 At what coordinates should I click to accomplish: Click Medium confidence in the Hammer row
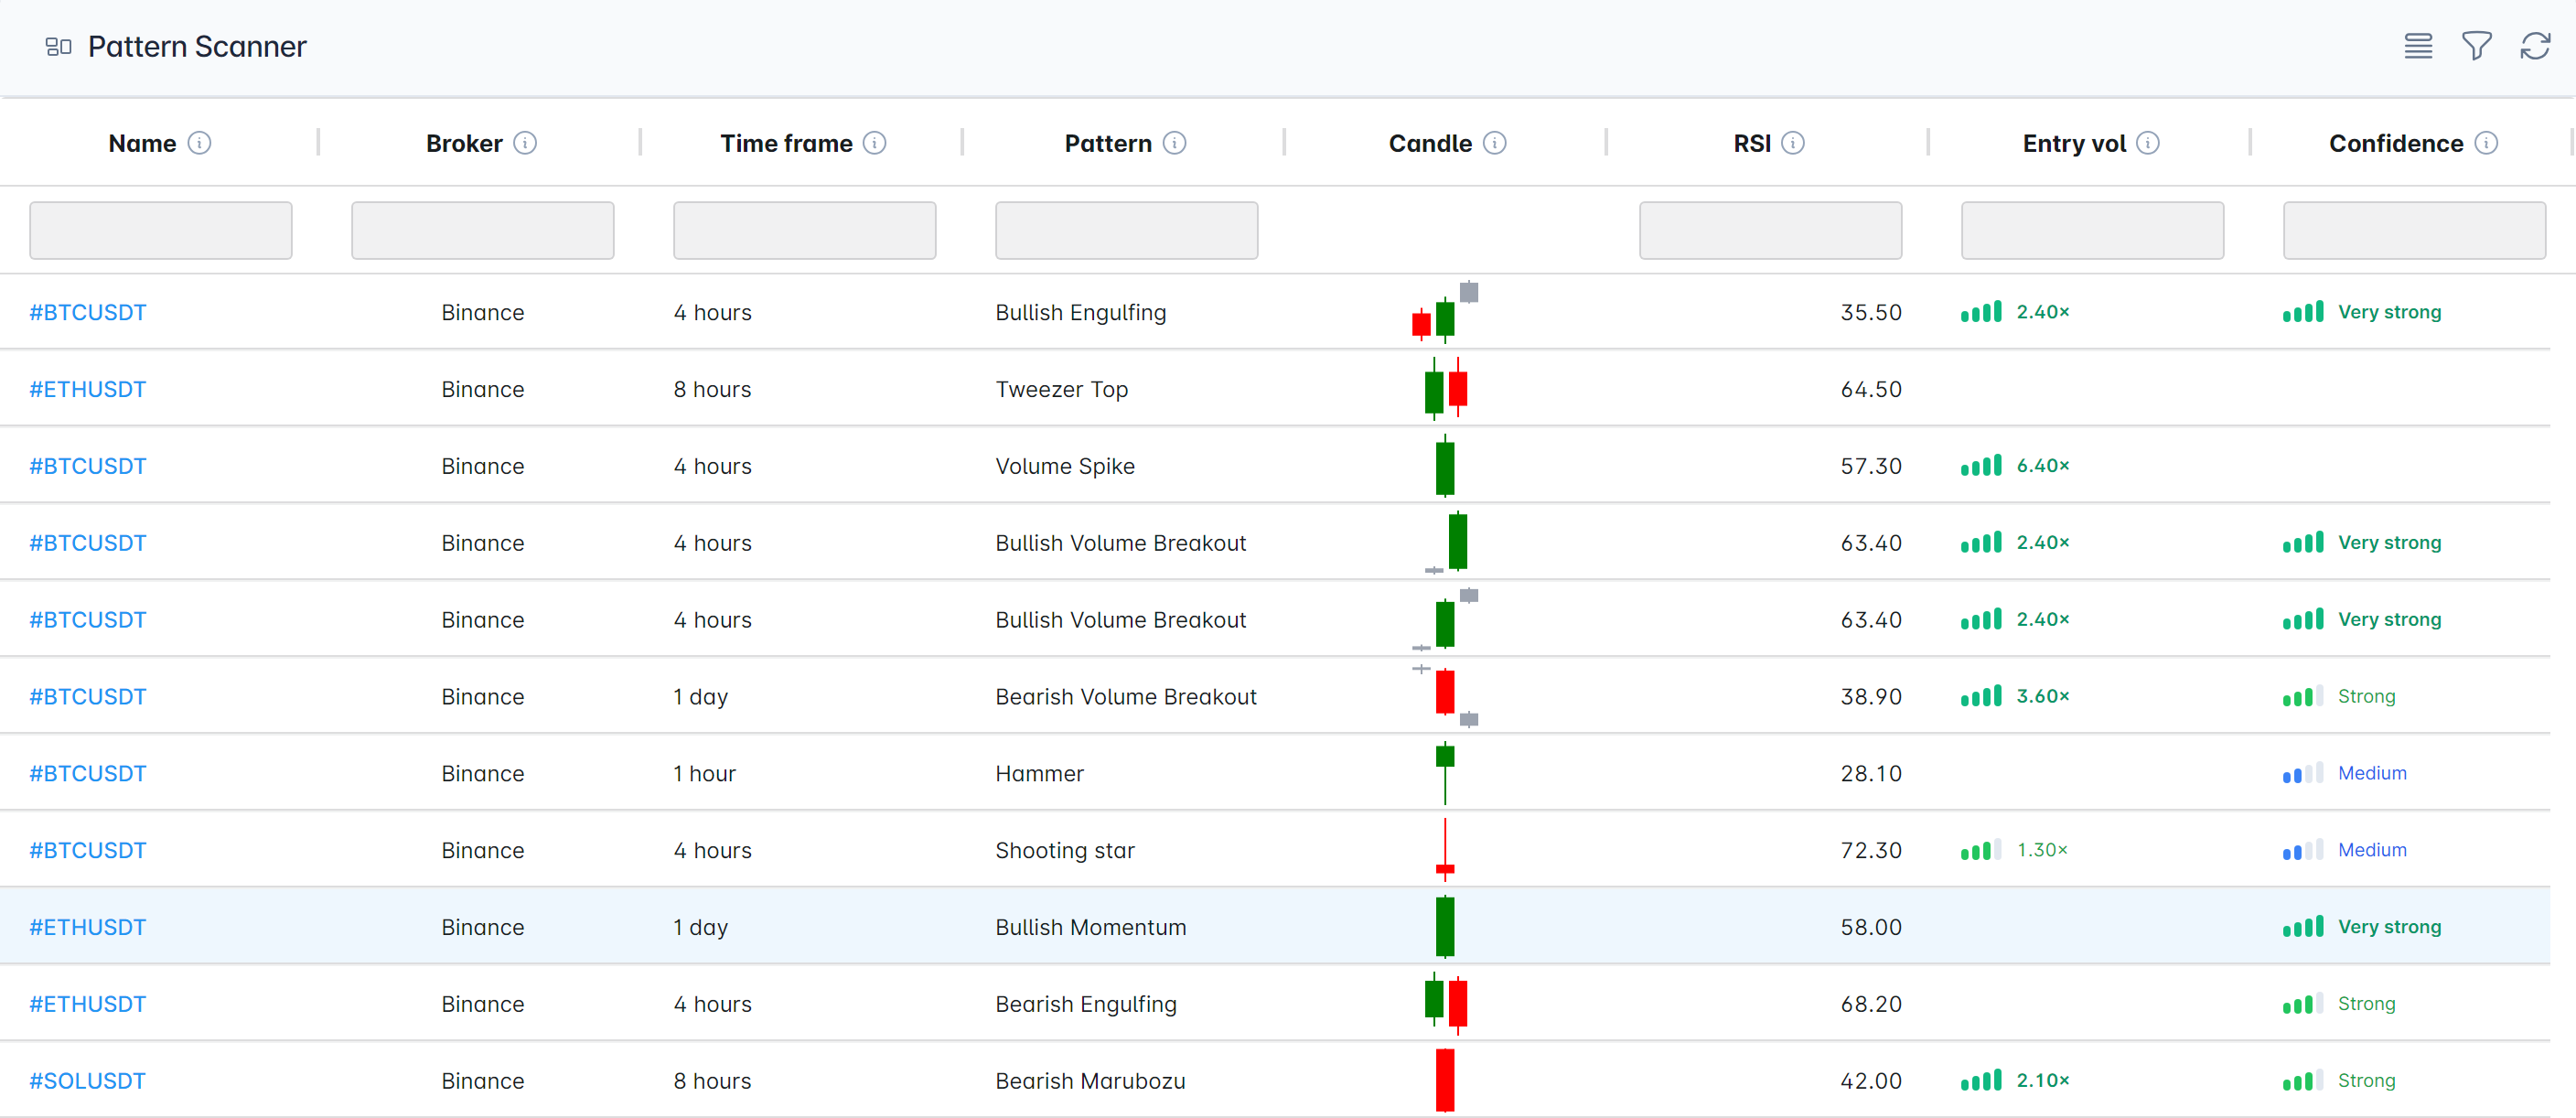(2372, 773)
